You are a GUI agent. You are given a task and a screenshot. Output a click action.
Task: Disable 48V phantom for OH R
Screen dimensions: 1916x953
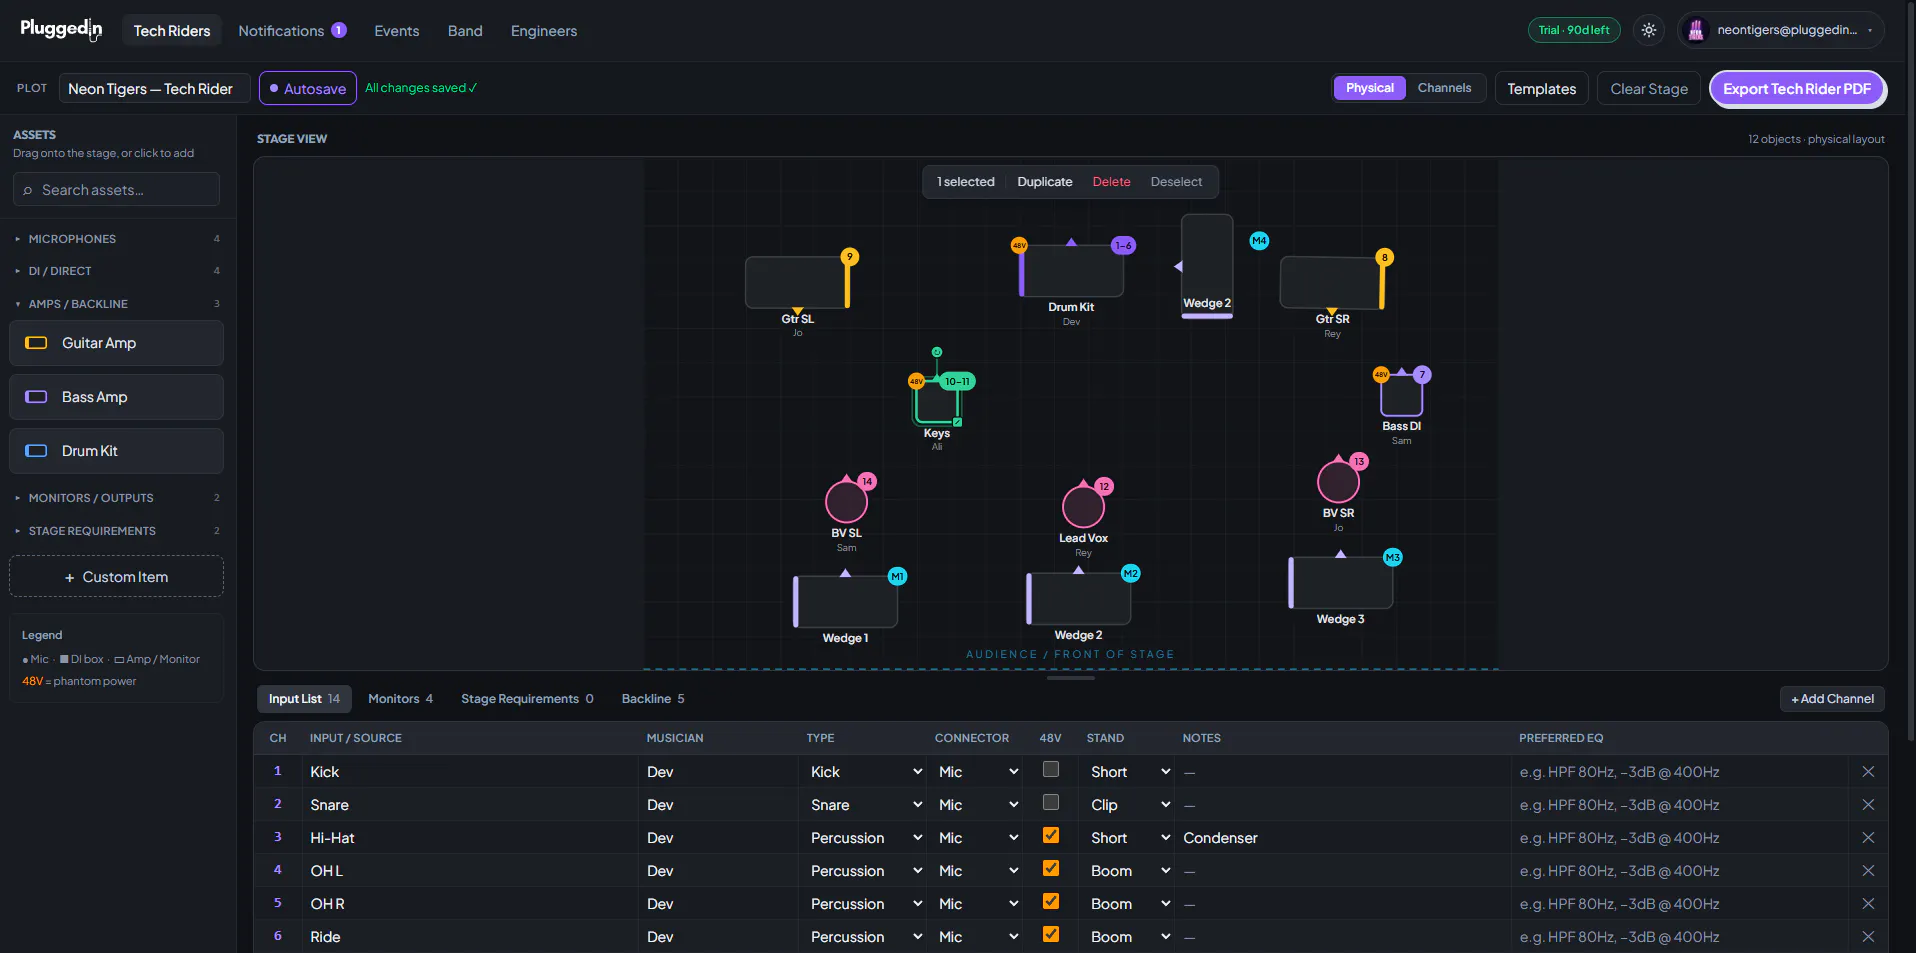pyautogui.click(x=1051, y=902)
